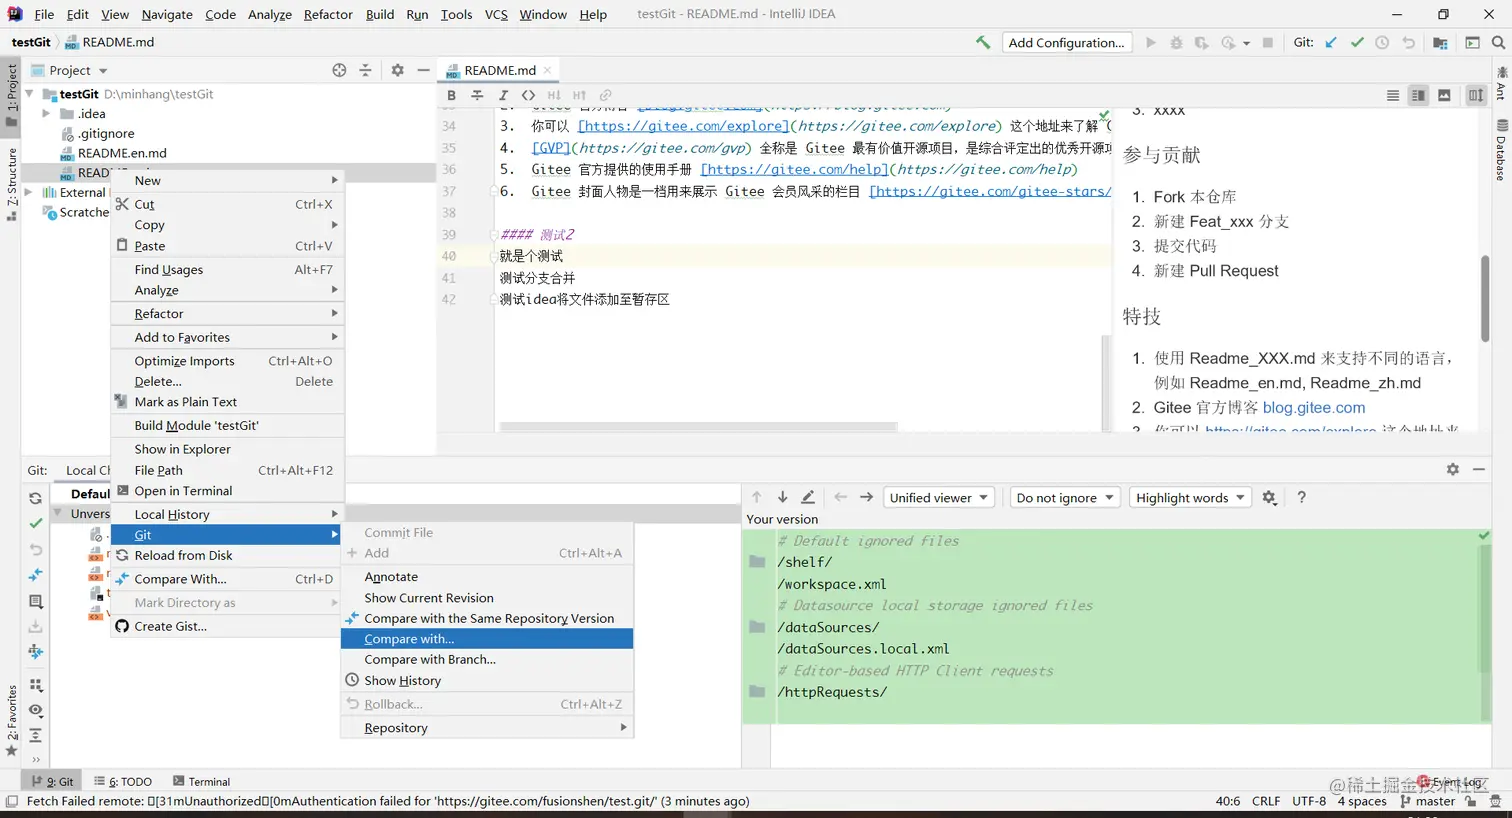Click the Add Configuration... button
Screen dimensions: 1512x818
click(x=1066, y=42)
